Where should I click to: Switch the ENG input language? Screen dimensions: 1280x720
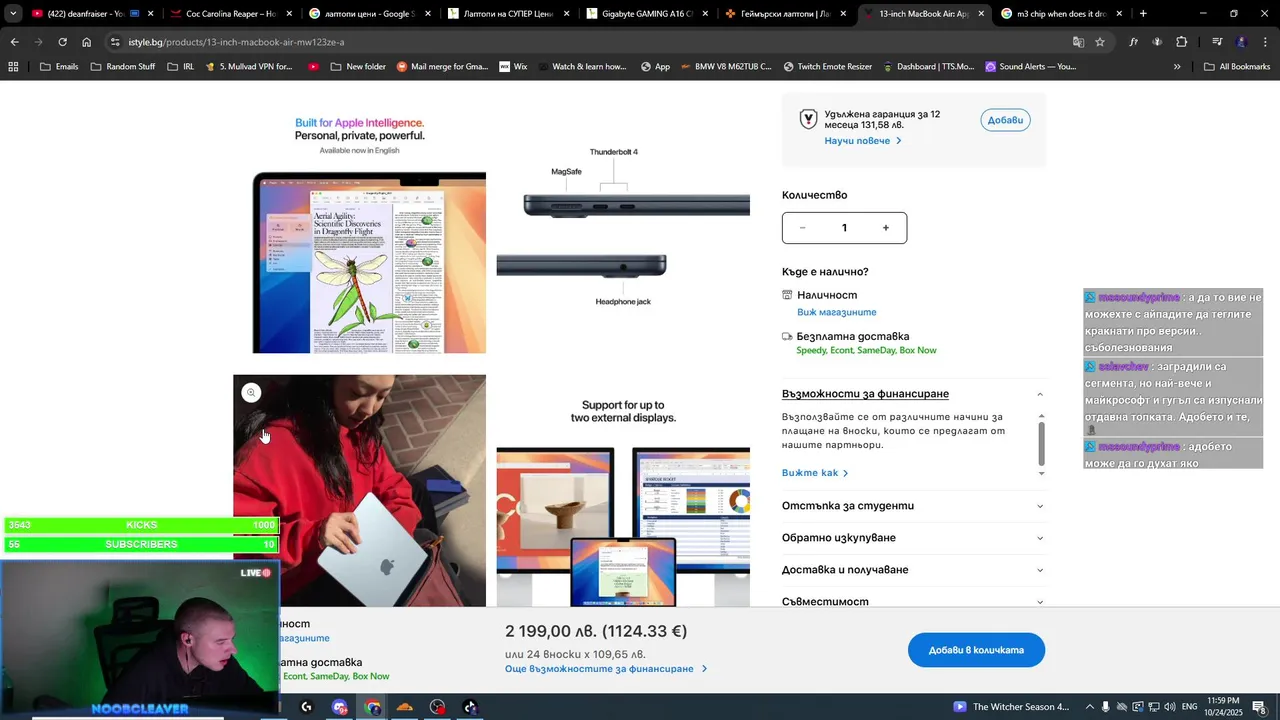coord(1189,707)
